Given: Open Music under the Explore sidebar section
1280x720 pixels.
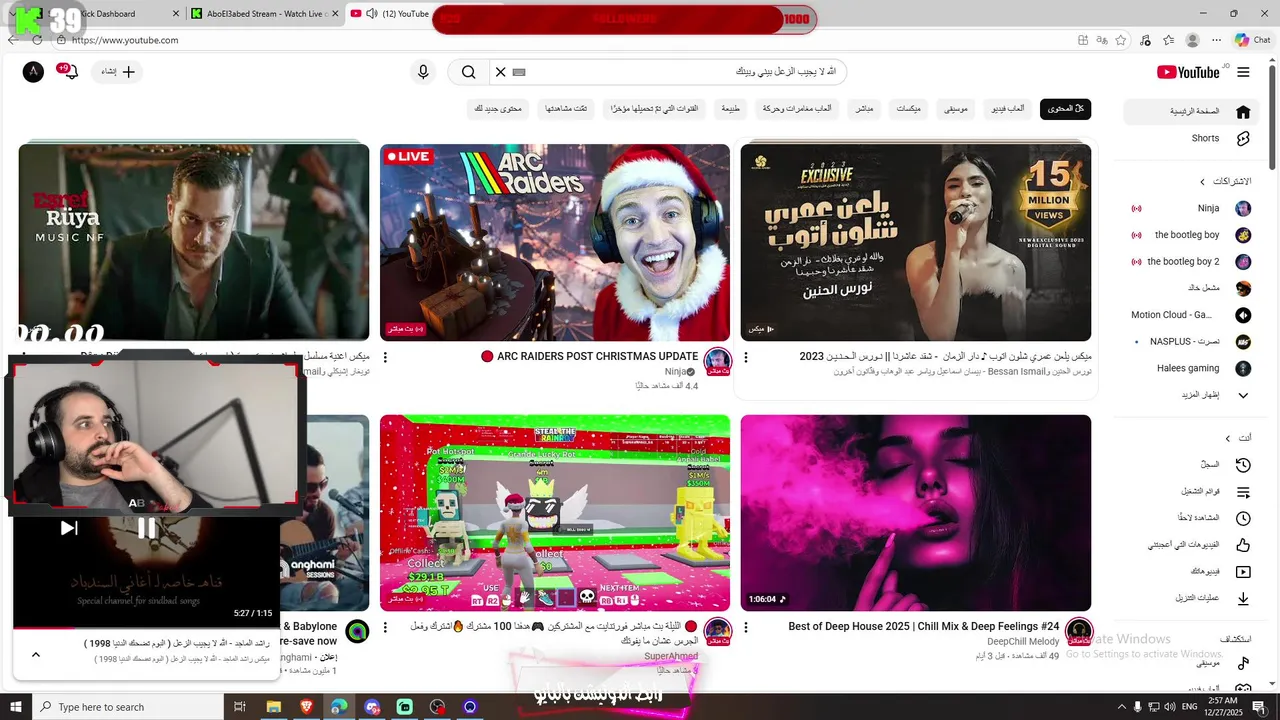Looking at the screenshot, I should tap(1191, 663).
